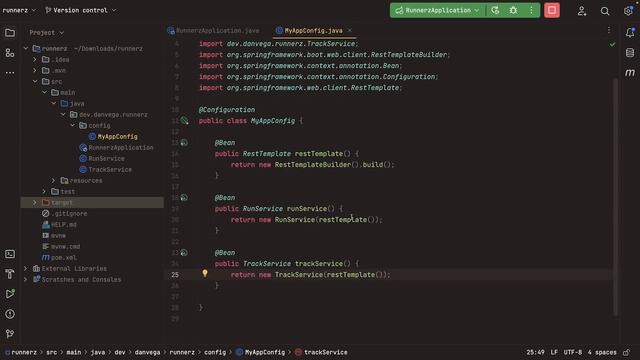Open the Database tool window
The width and height of the screenshot is (640, 360).
click(x=630, y=53)
